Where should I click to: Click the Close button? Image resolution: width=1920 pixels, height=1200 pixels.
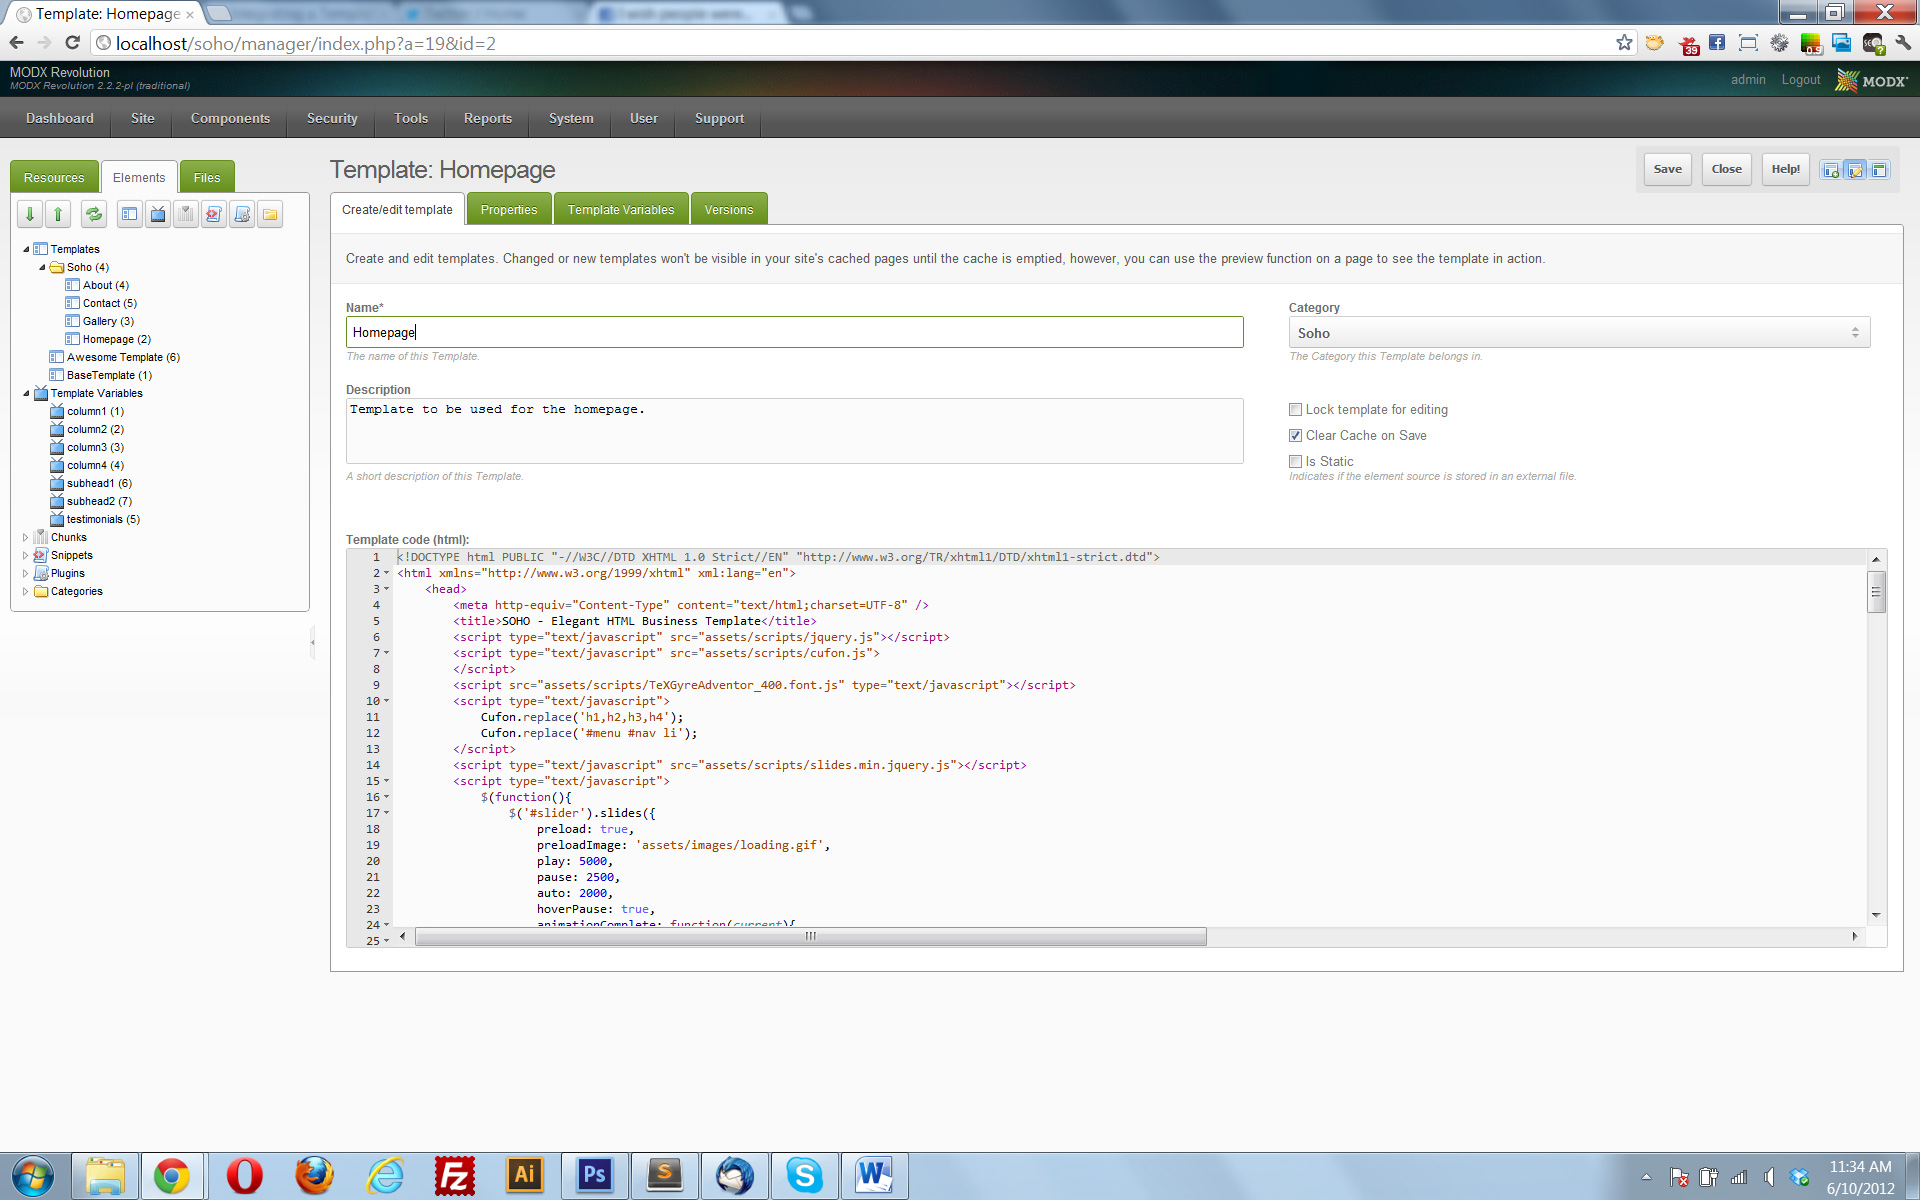click(1726, 169)
